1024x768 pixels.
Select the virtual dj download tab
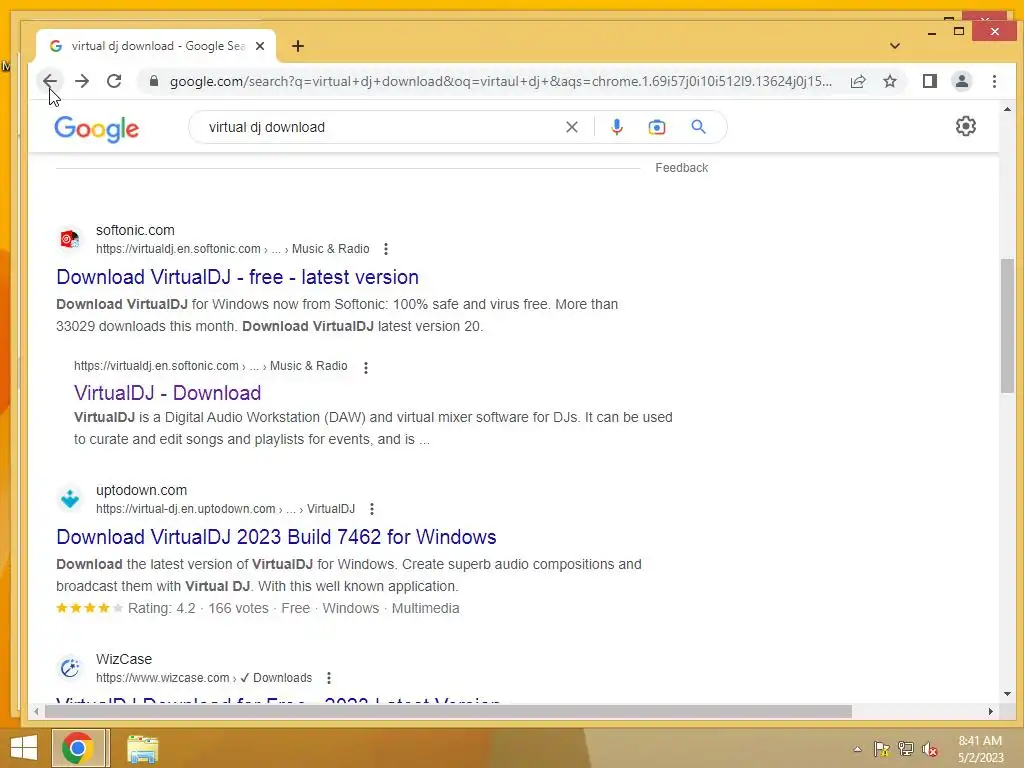156,46
